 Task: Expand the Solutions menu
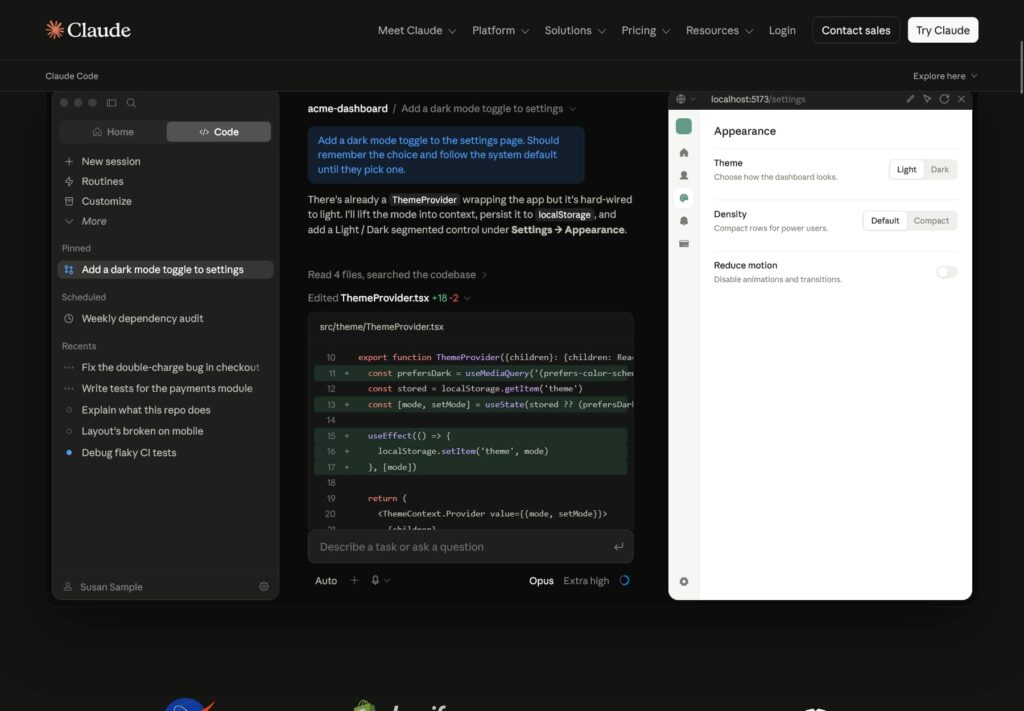(575, 30)
